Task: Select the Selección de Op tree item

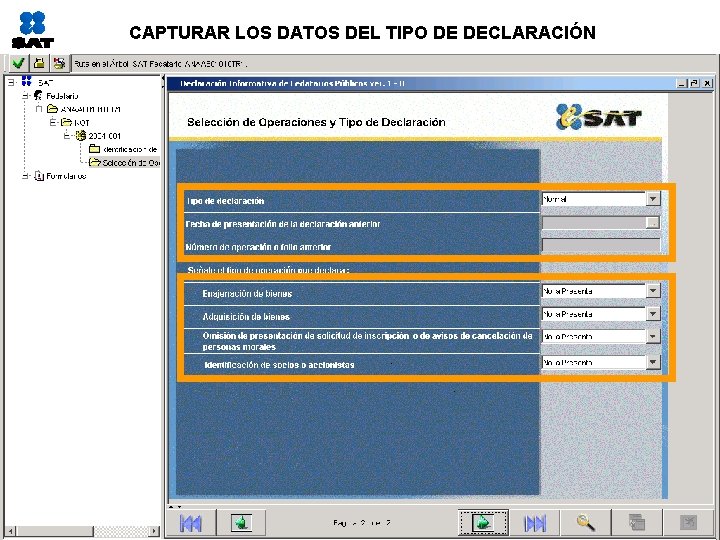Action: (x=130, y=163)
